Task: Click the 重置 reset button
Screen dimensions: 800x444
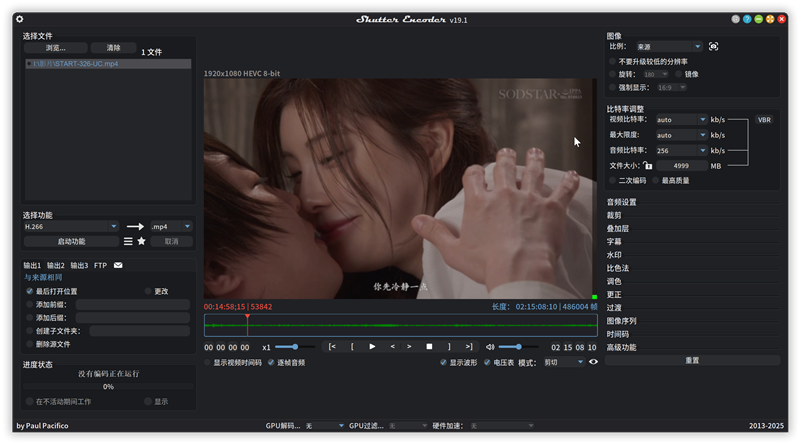Action: coord(692,360)
